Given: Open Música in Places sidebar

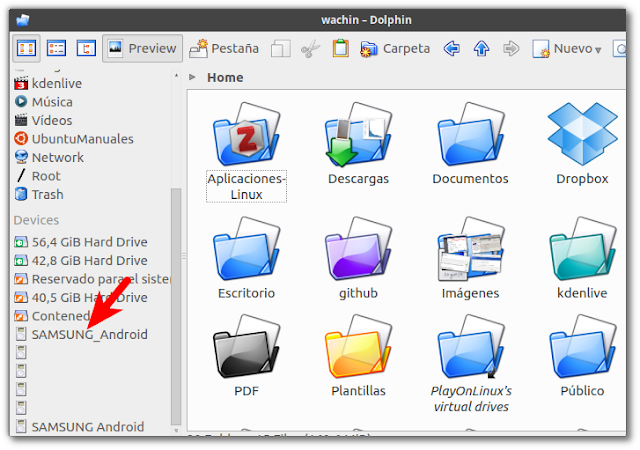Looking at the screenshot, I should (44, 102).
